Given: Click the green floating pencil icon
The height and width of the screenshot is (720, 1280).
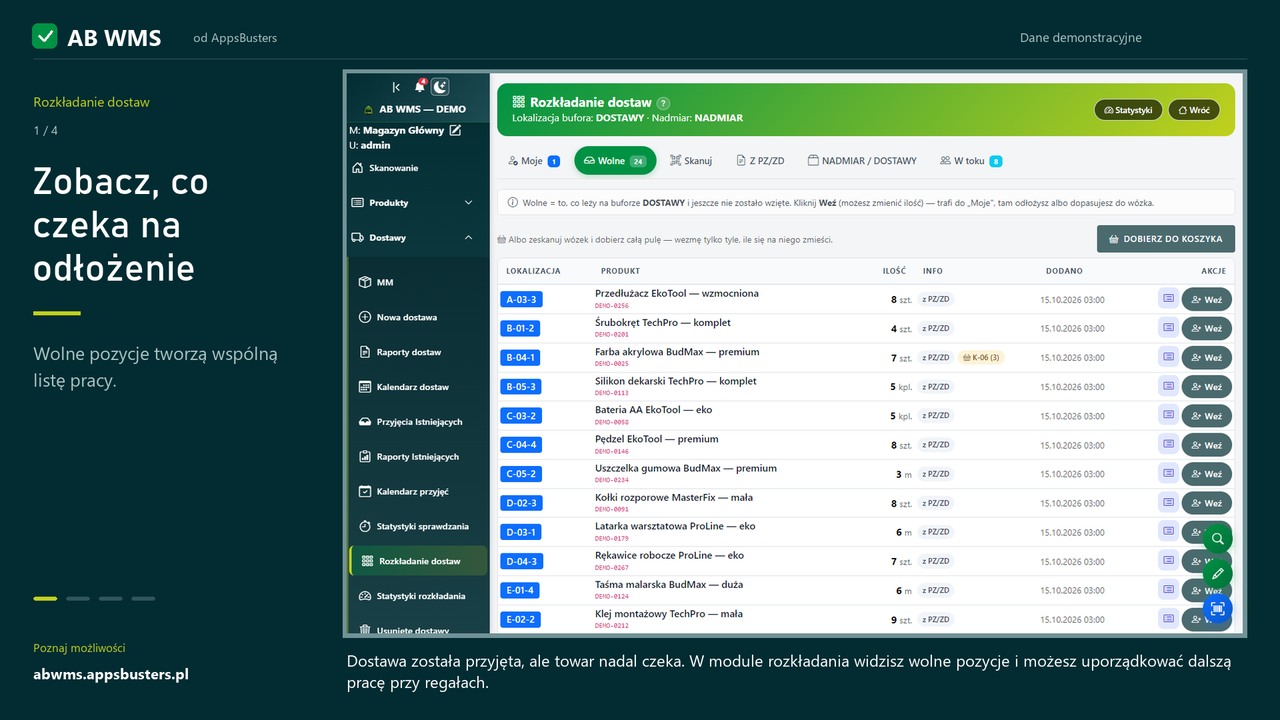Looking at the screenshot, I should pyautogui.click(x=1217, y=573).
